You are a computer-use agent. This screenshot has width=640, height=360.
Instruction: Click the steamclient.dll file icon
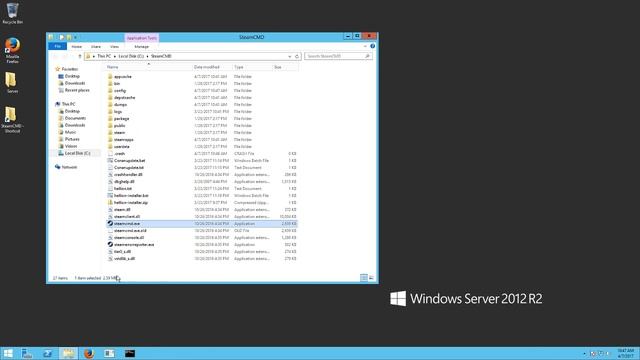[x=110, y=217]
